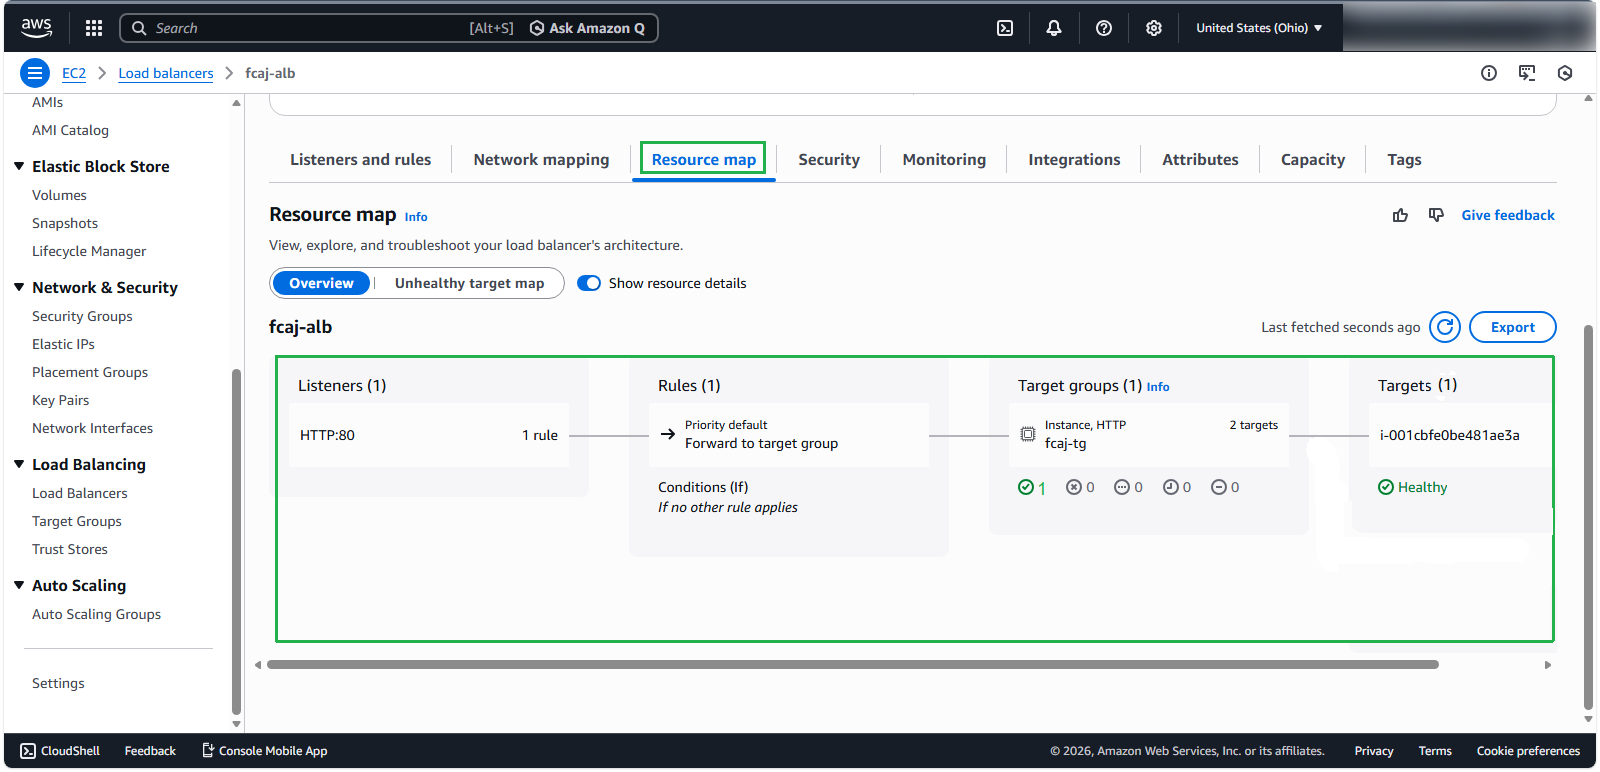
Task: Click the page vertical scrollbar
Action: (1589, 517)
